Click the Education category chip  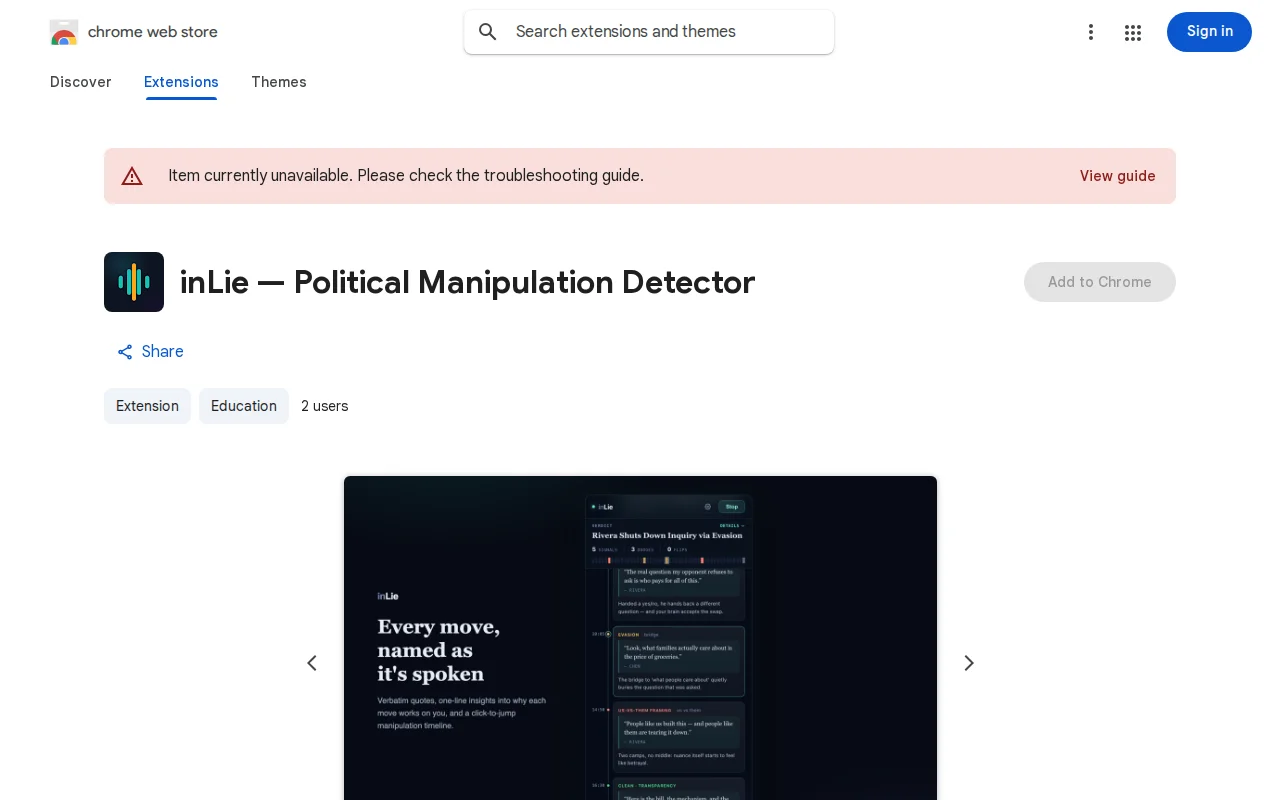(244, 406)
